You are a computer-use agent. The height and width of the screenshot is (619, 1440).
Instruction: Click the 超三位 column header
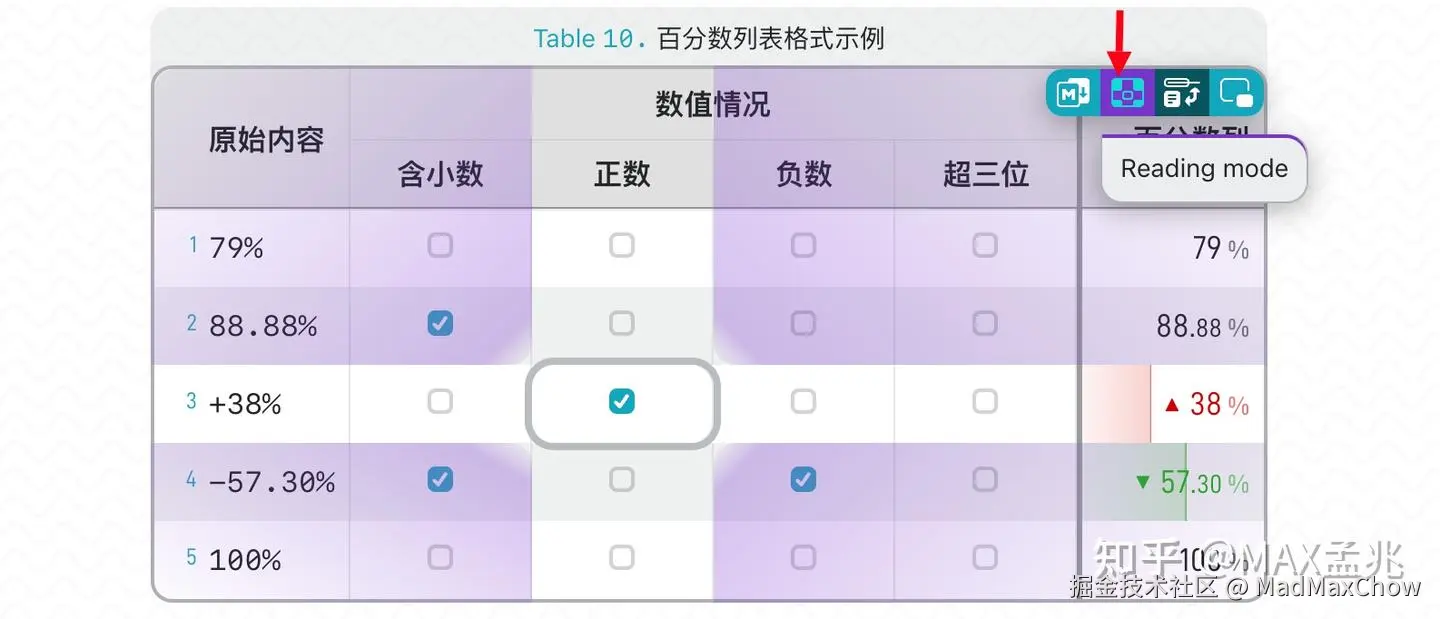tap(985, 174)
